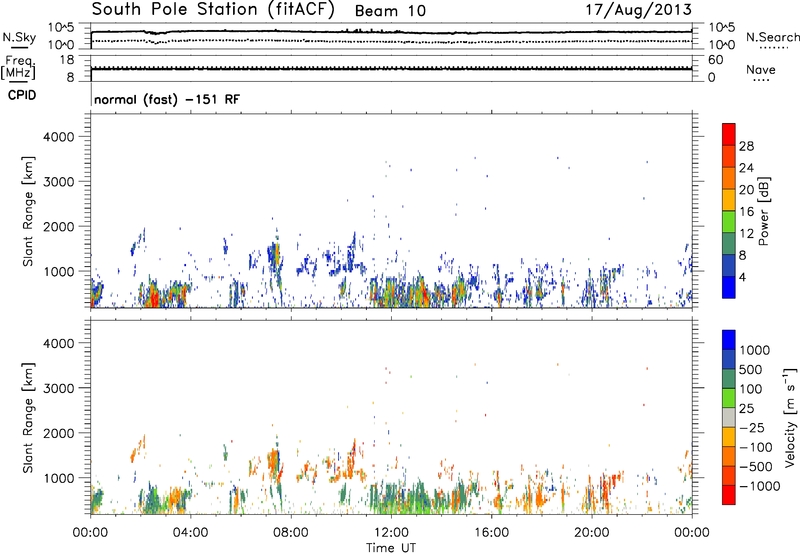The image size is (800, 554).
Task: Click the '08:00' time tick label
Action: [291, 533]
